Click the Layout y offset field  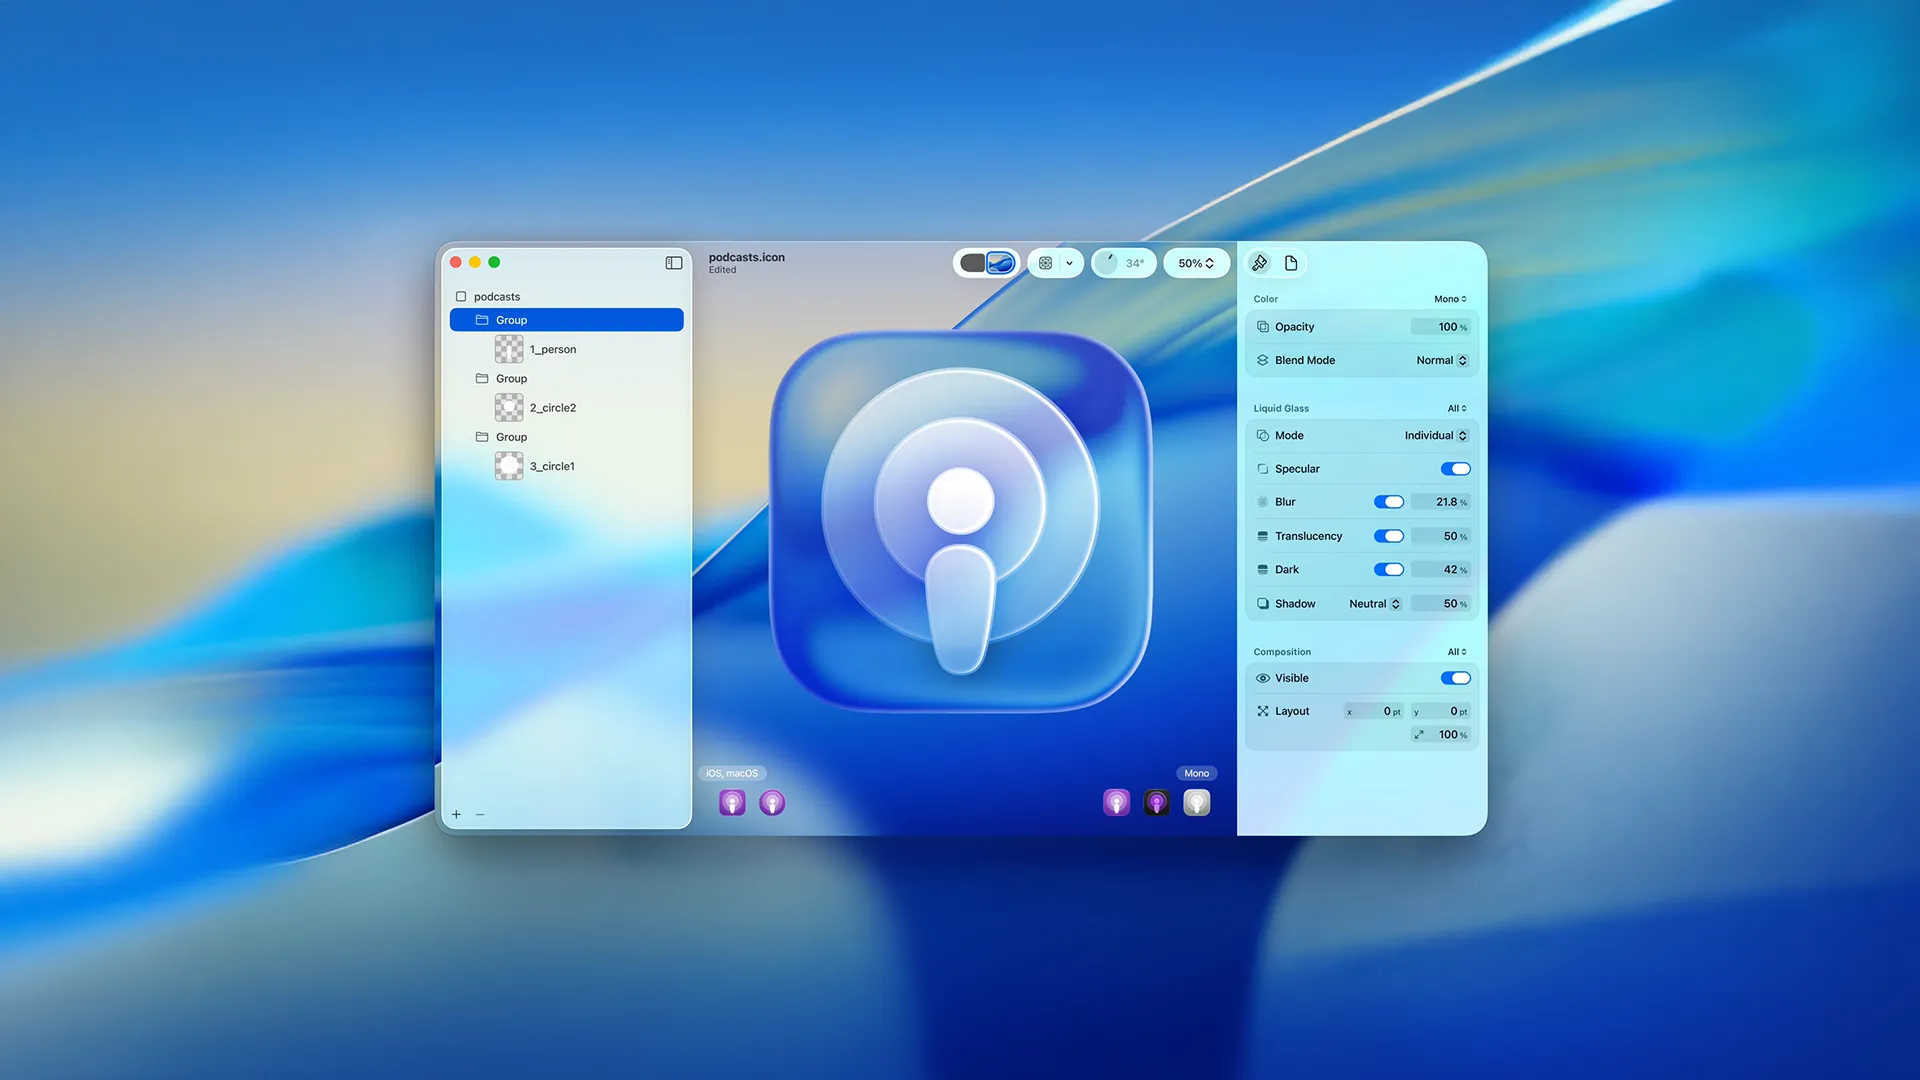point(1440,711)
